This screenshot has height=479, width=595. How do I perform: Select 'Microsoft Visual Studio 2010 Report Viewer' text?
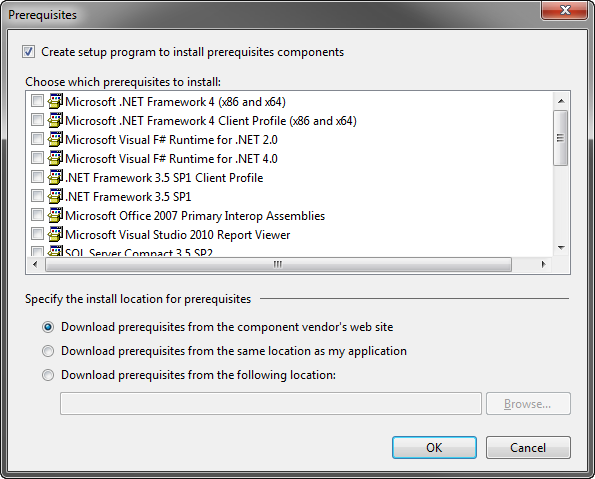pos(178,235)
